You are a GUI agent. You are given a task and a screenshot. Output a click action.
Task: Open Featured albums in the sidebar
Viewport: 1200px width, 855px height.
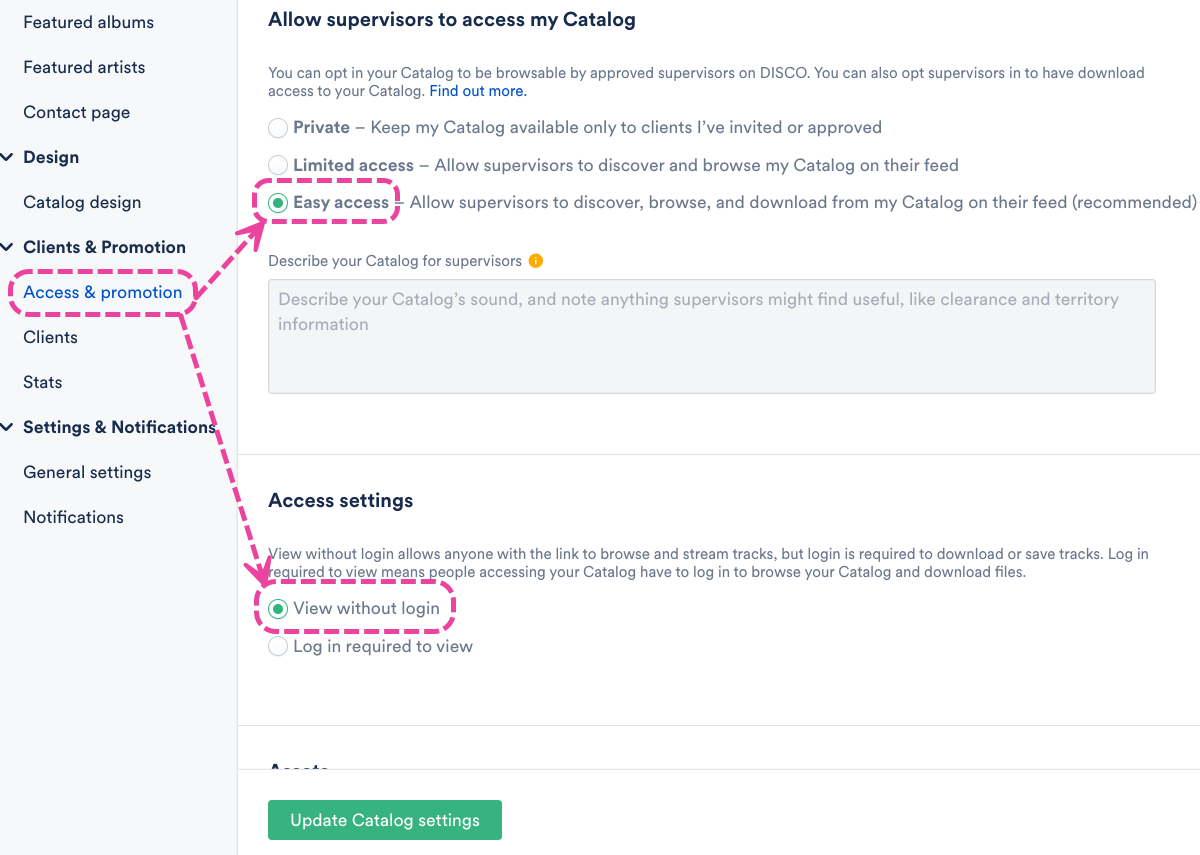pos(88,22)
